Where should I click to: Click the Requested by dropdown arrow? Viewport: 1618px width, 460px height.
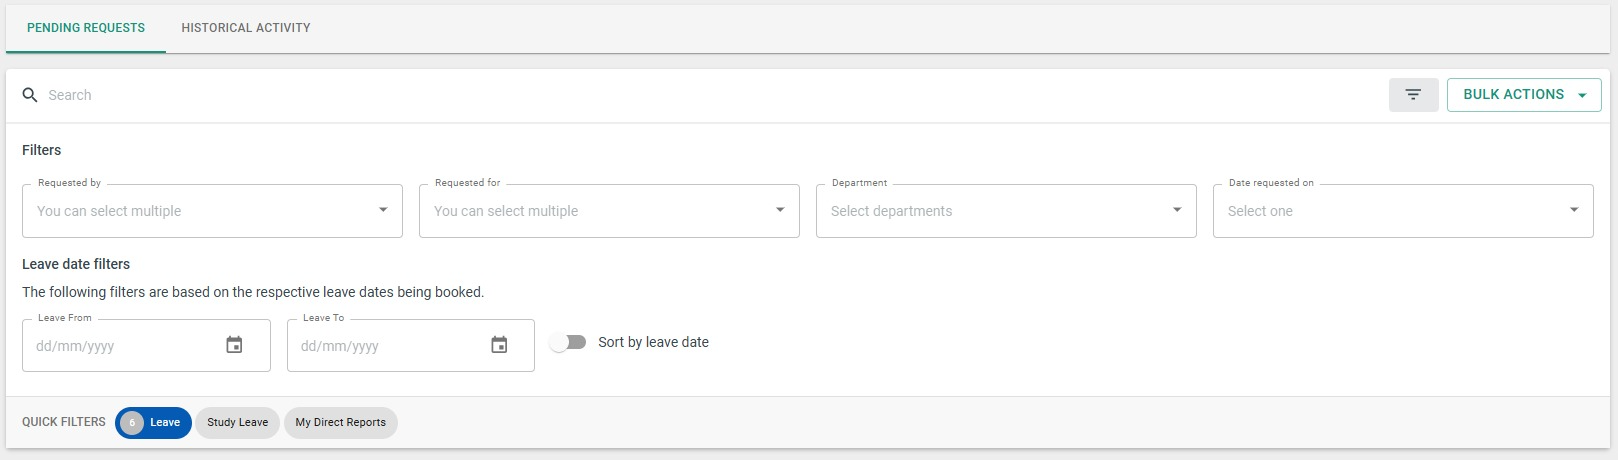tap(383, 210)
